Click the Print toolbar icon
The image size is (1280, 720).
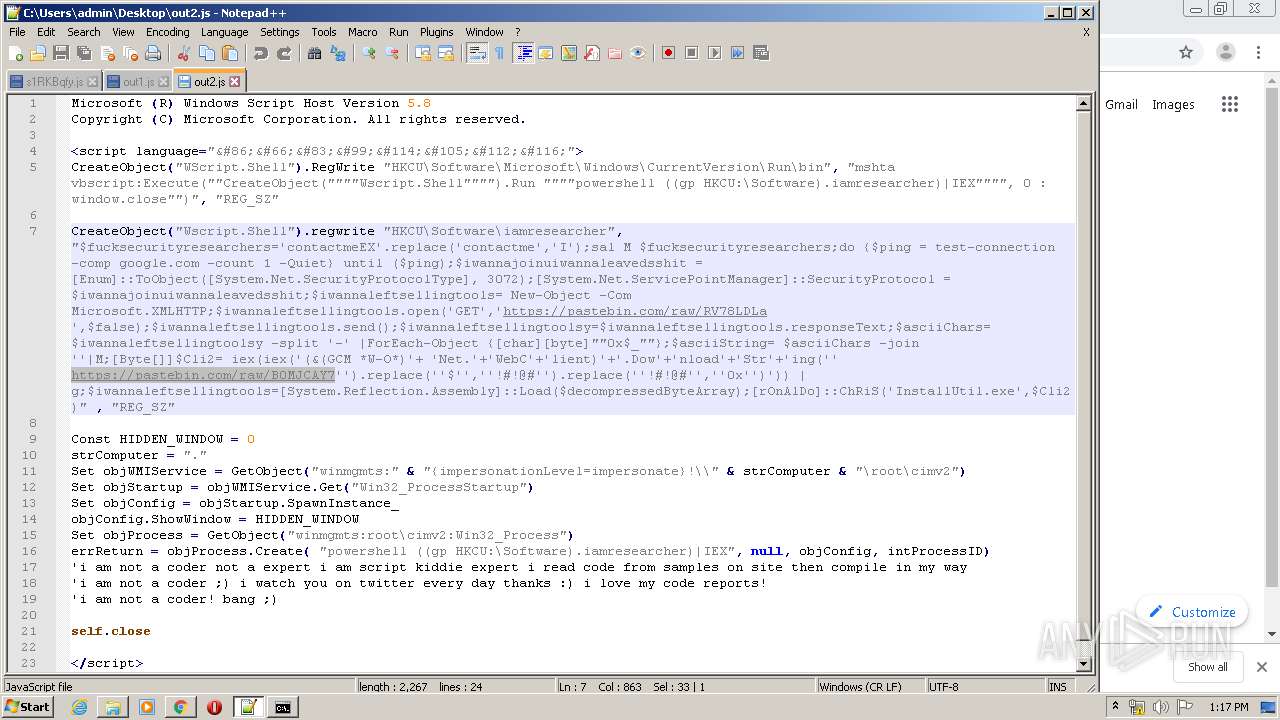[153, 53]
